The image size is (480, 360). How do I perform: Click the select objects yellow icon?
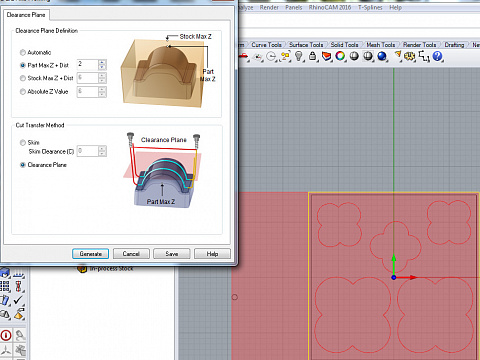(x=285, y=56)
